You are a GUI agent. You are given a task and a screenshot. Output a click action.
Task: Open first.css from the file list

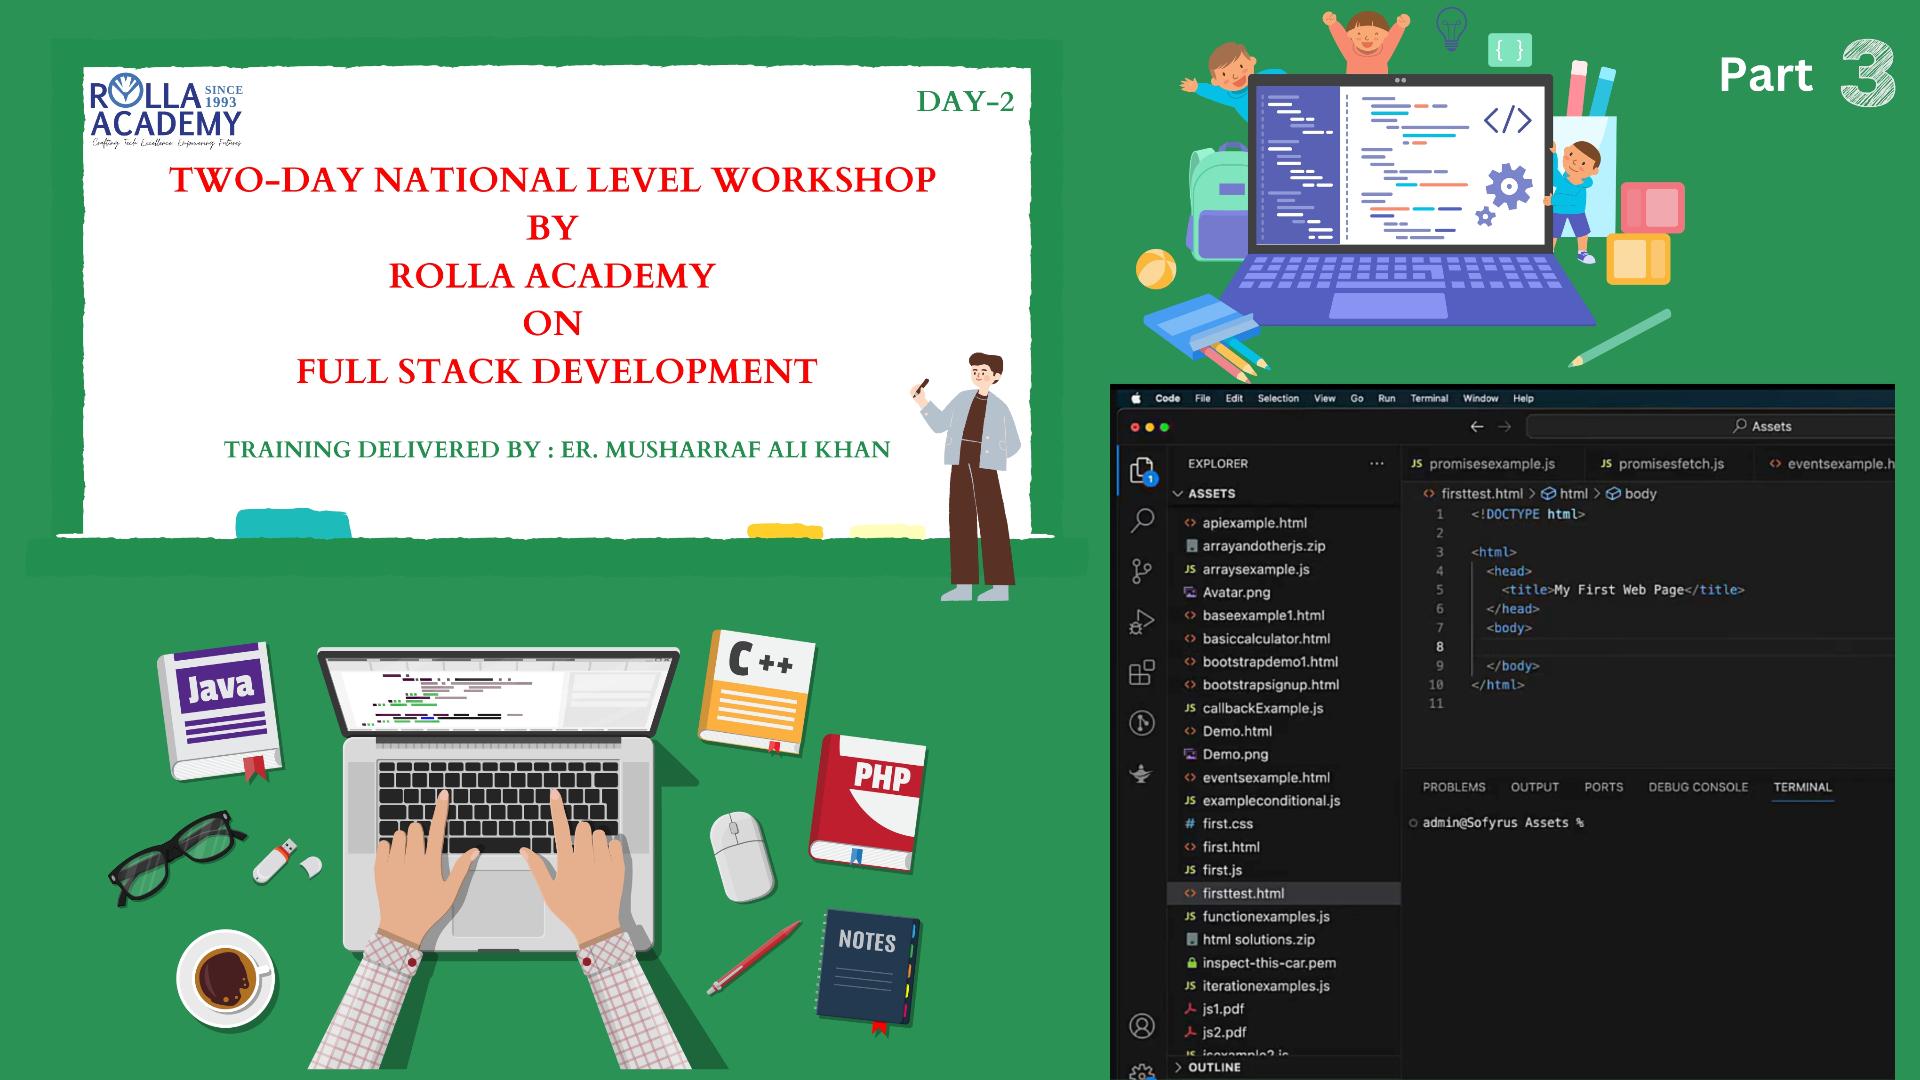pos(1227,824)
